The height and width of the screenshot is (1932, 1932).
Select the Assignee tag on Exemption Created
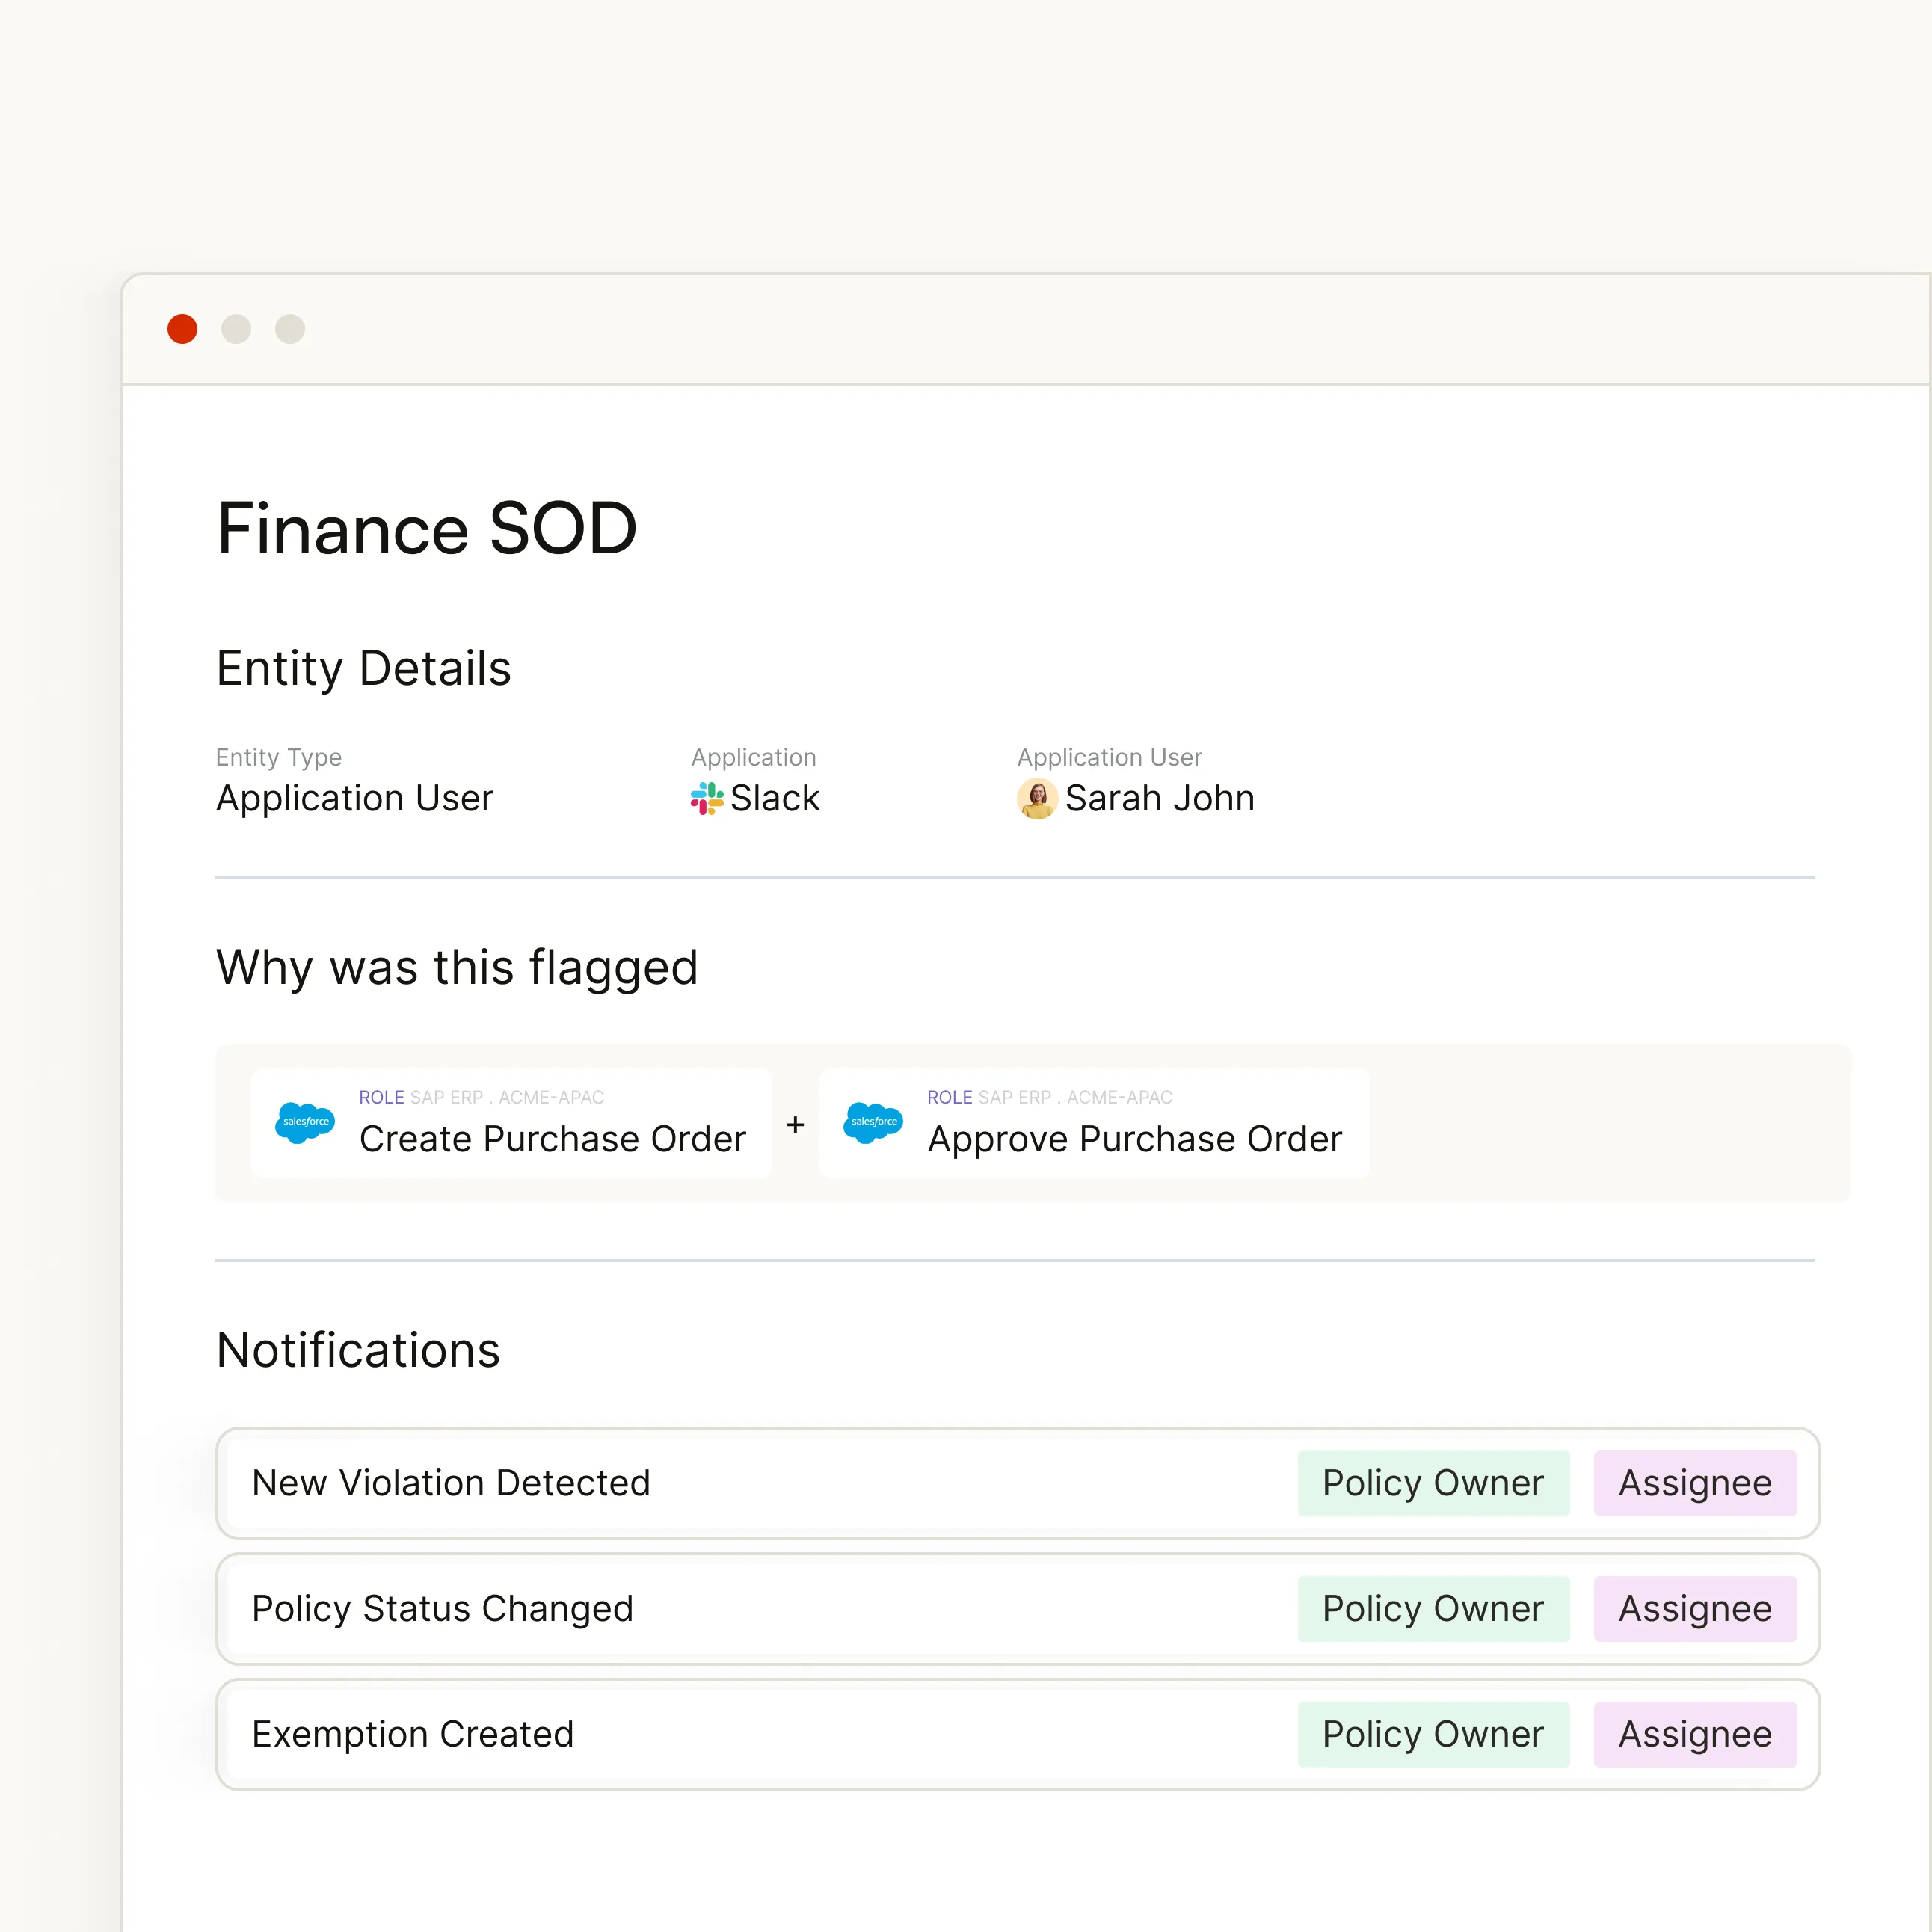point(1695,1734)
